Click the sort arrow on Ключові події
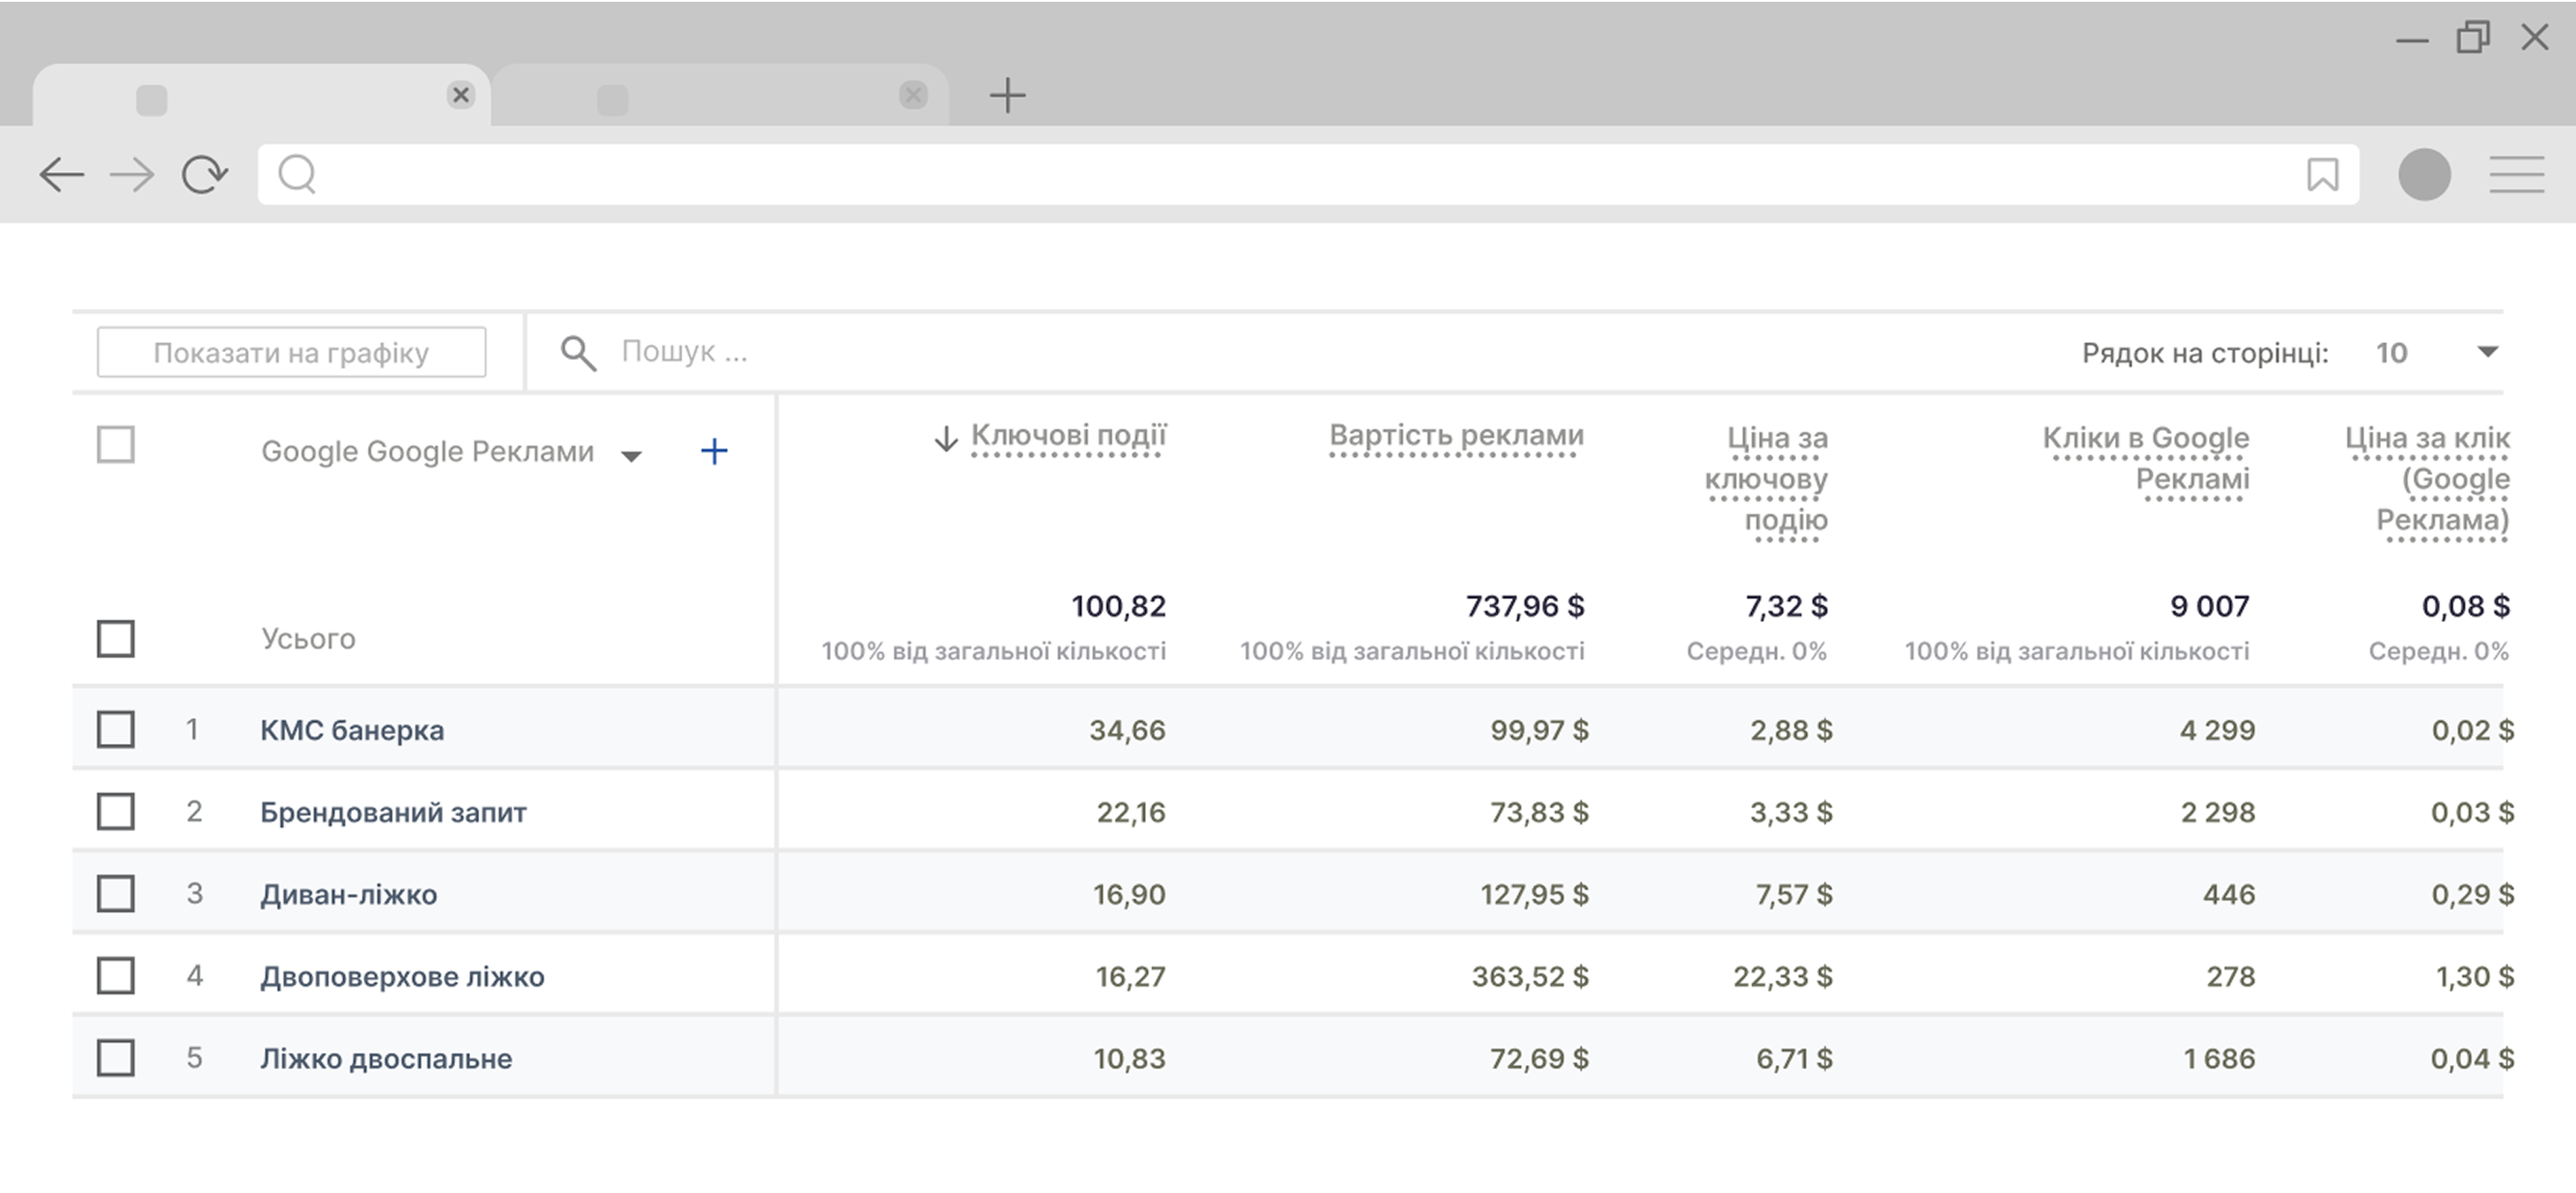The height and width of the screenshot is (1193, 2576). (x=945, y=437)
